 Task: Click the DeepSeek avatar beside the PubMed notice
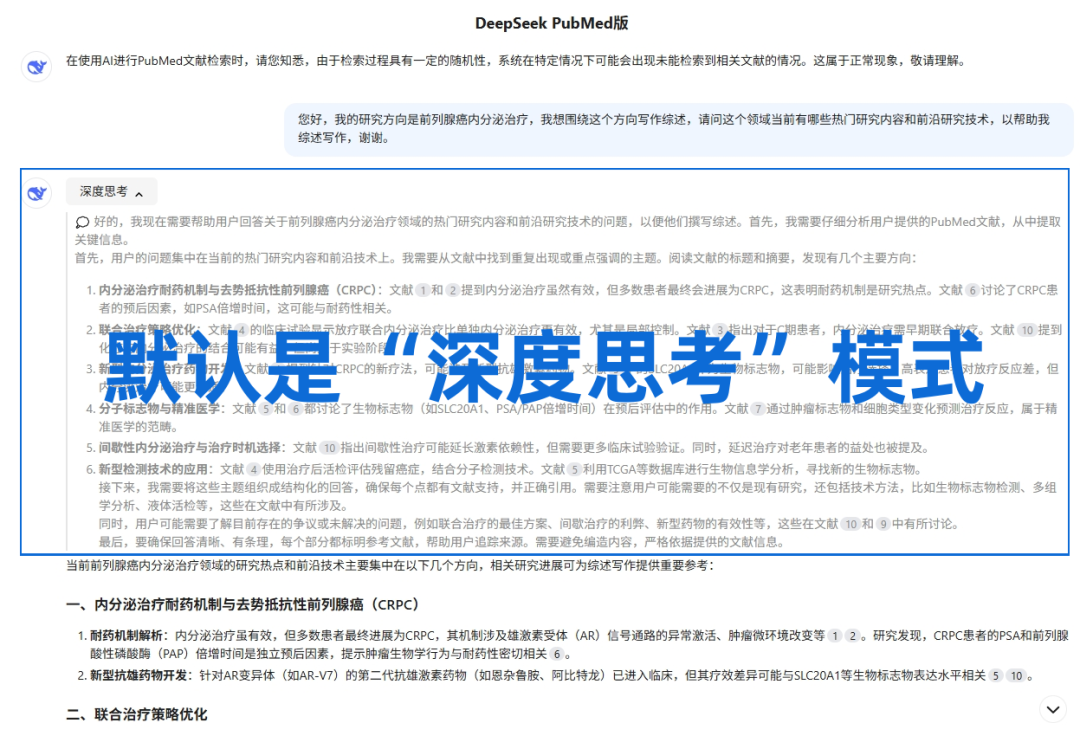pos(37,67)
